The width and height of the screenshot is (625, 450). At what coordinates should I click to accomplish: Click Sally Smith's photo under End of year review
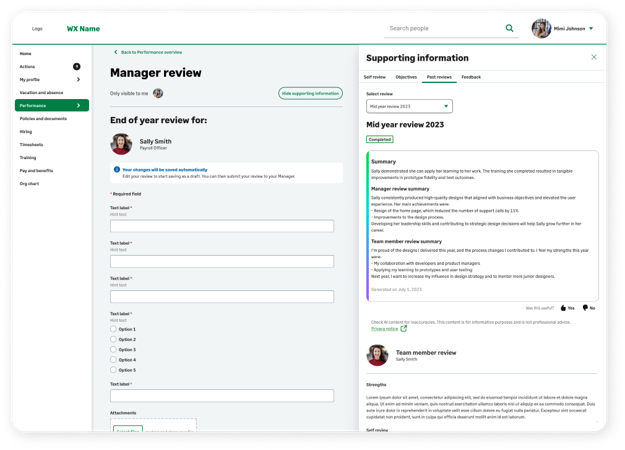click(121, 144)
